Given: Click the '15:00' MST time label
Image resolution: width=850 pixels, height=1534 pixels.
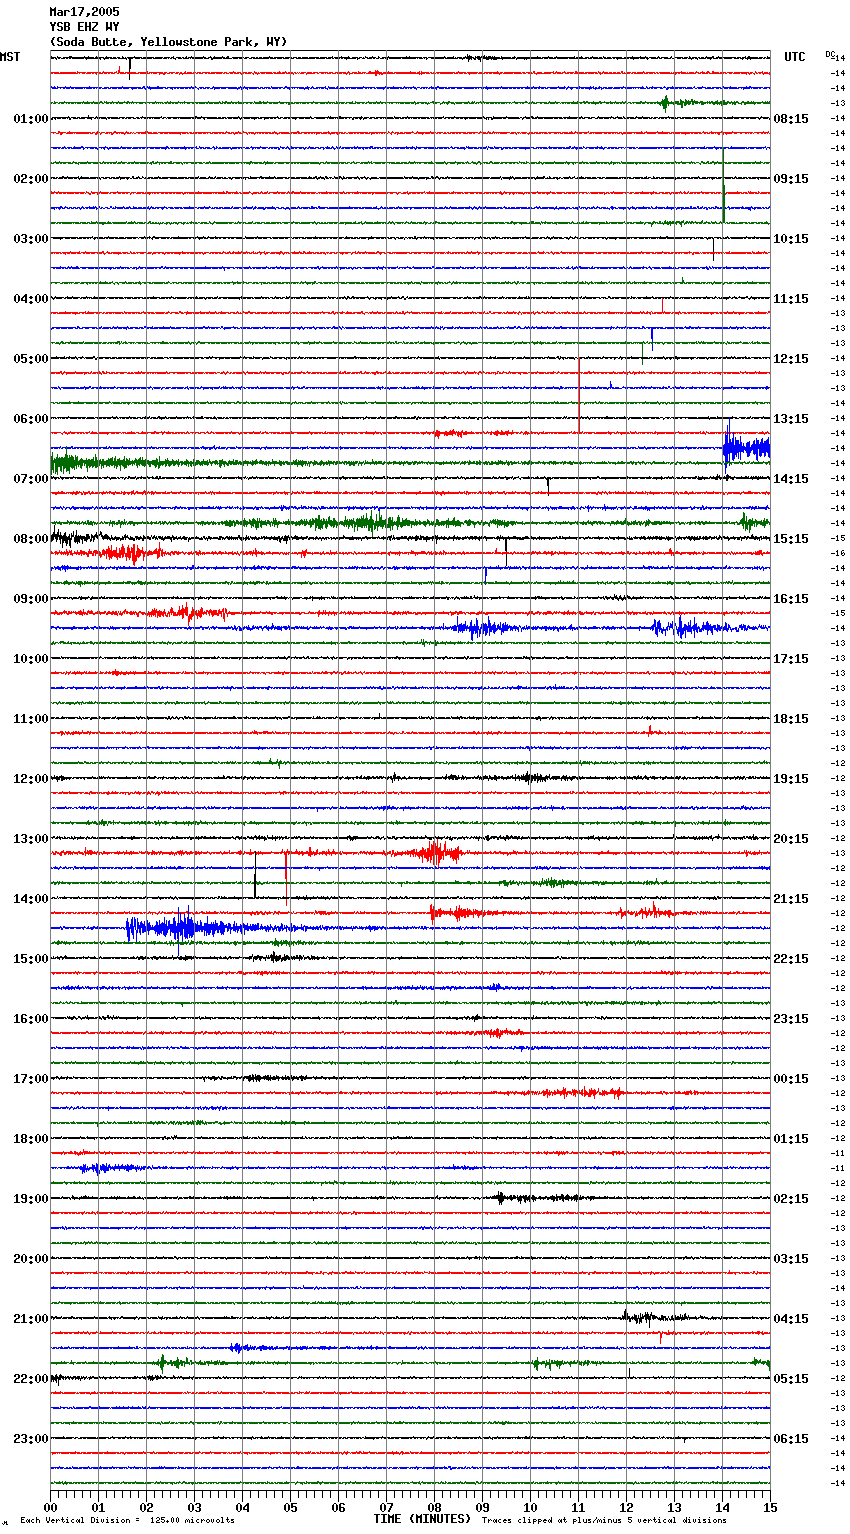Looking at the screenshot, I should click(30, 959).
